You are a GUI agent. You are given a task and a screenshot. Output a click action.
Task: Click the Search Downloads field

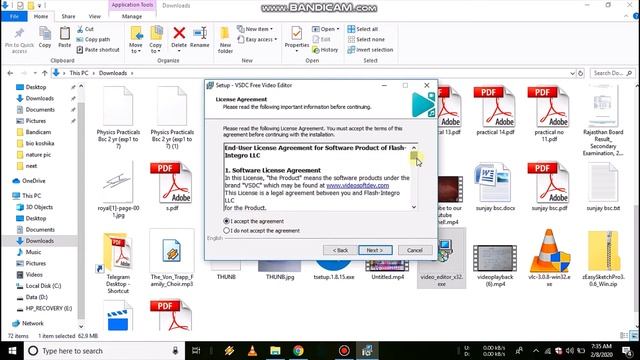612,73
